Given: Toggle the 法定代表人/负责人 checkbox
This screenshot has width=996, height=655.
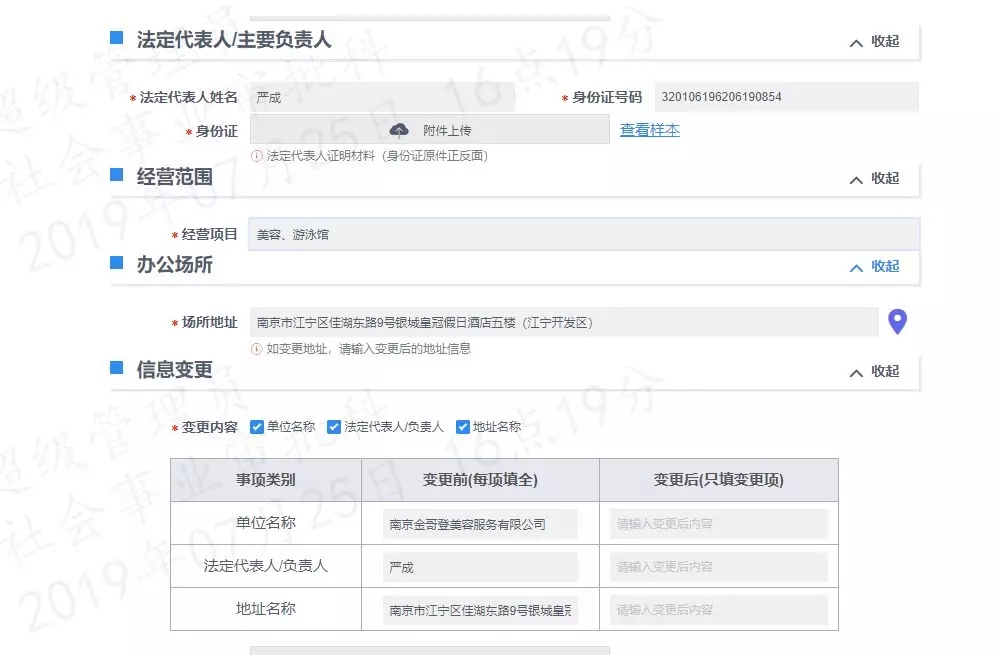Looking at the screenshot, I should (334, 427).
